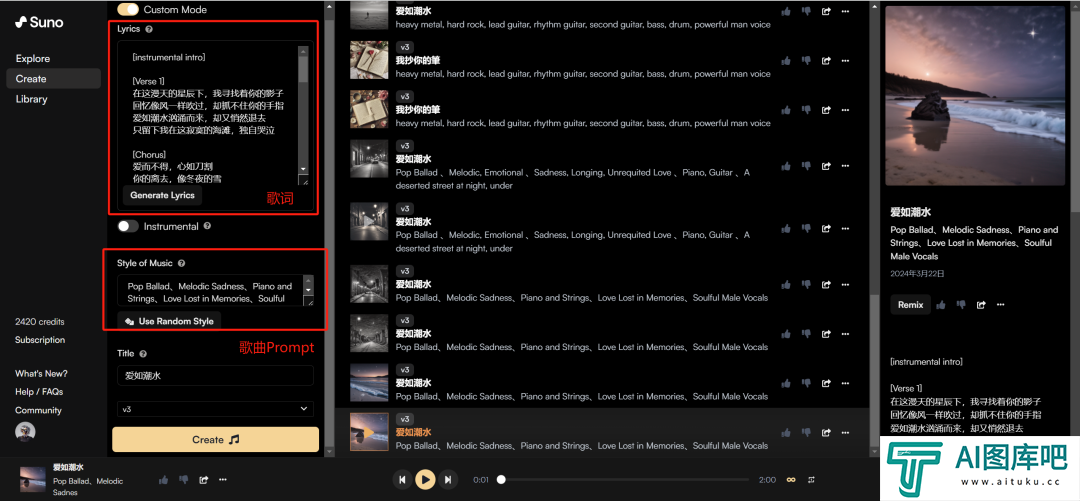Screen dimensions: 1080x501
Task: Open the Title help question mark
Action: (x=143, y=354)
